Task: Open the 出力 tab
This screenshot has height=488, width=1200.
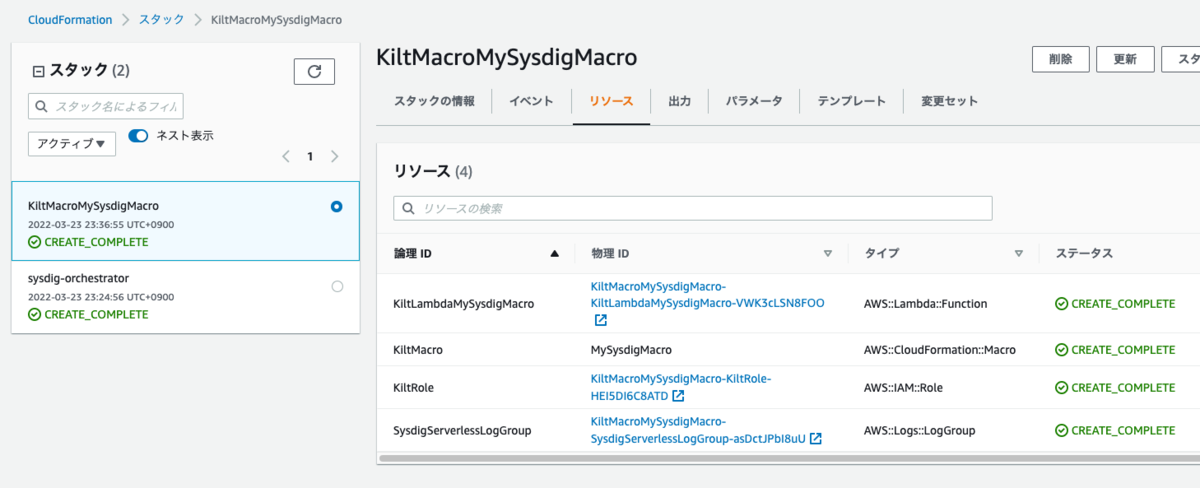Action: pos(679,101)
